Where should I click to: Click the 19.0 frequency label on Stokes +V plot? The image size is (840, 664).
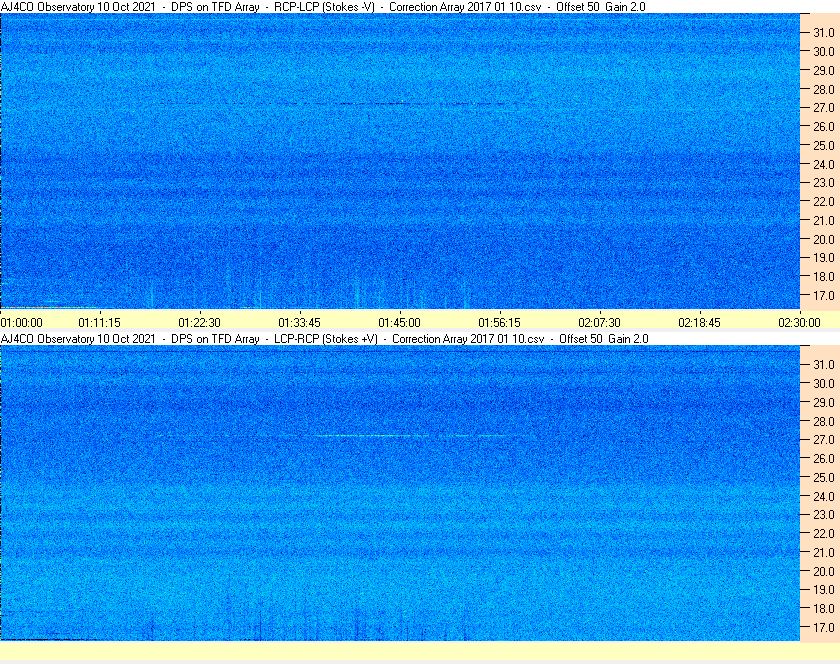pyautogui.click(x=824, y=590)
